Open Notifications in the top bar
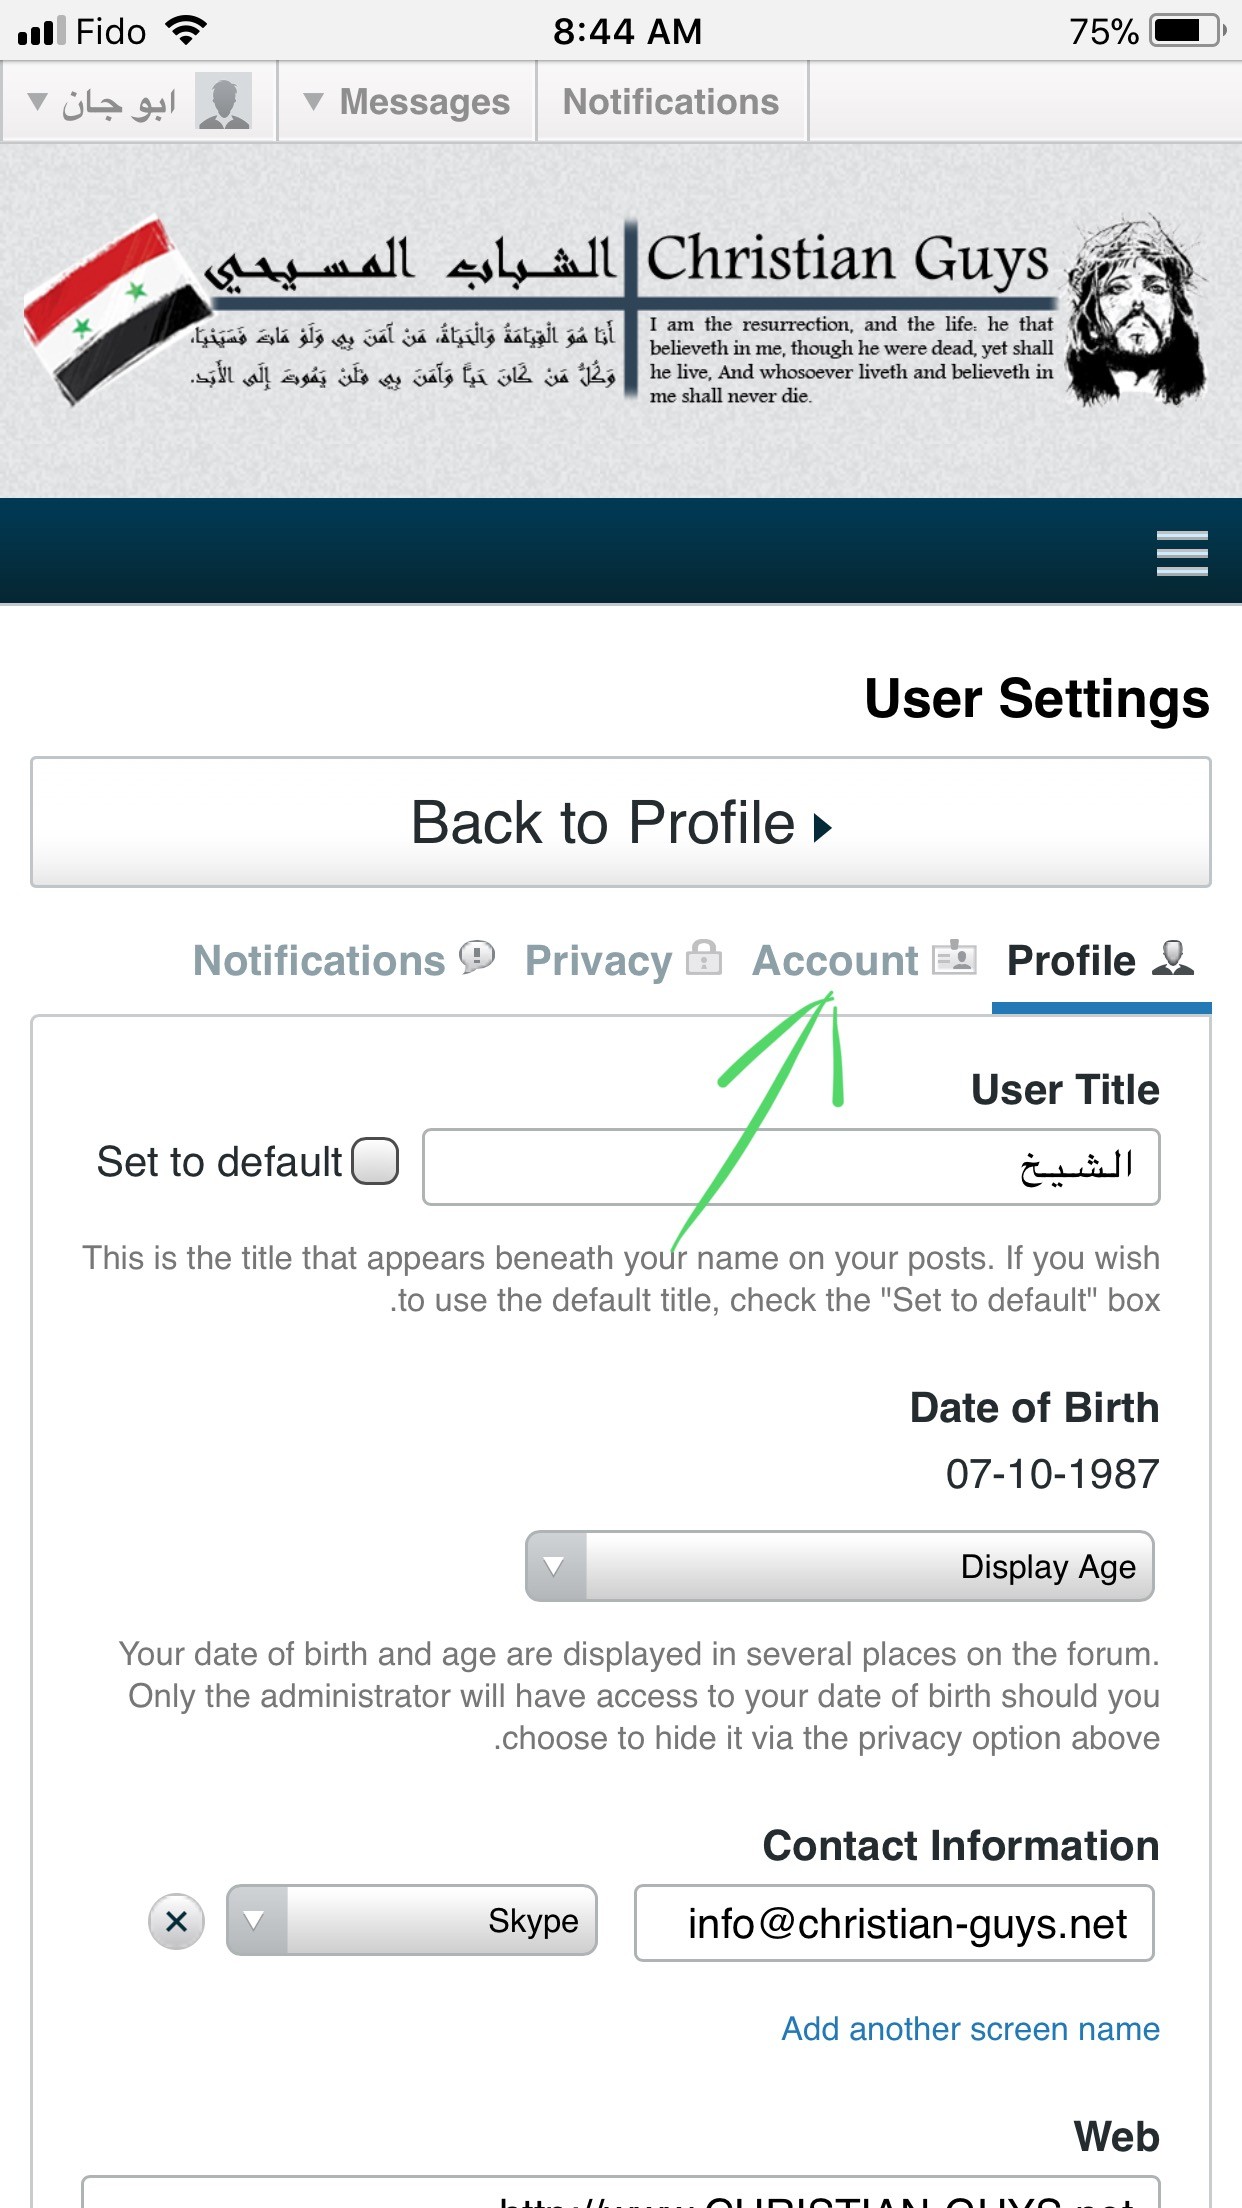The image size is (1242, 2208). click(x=671, y=102)
